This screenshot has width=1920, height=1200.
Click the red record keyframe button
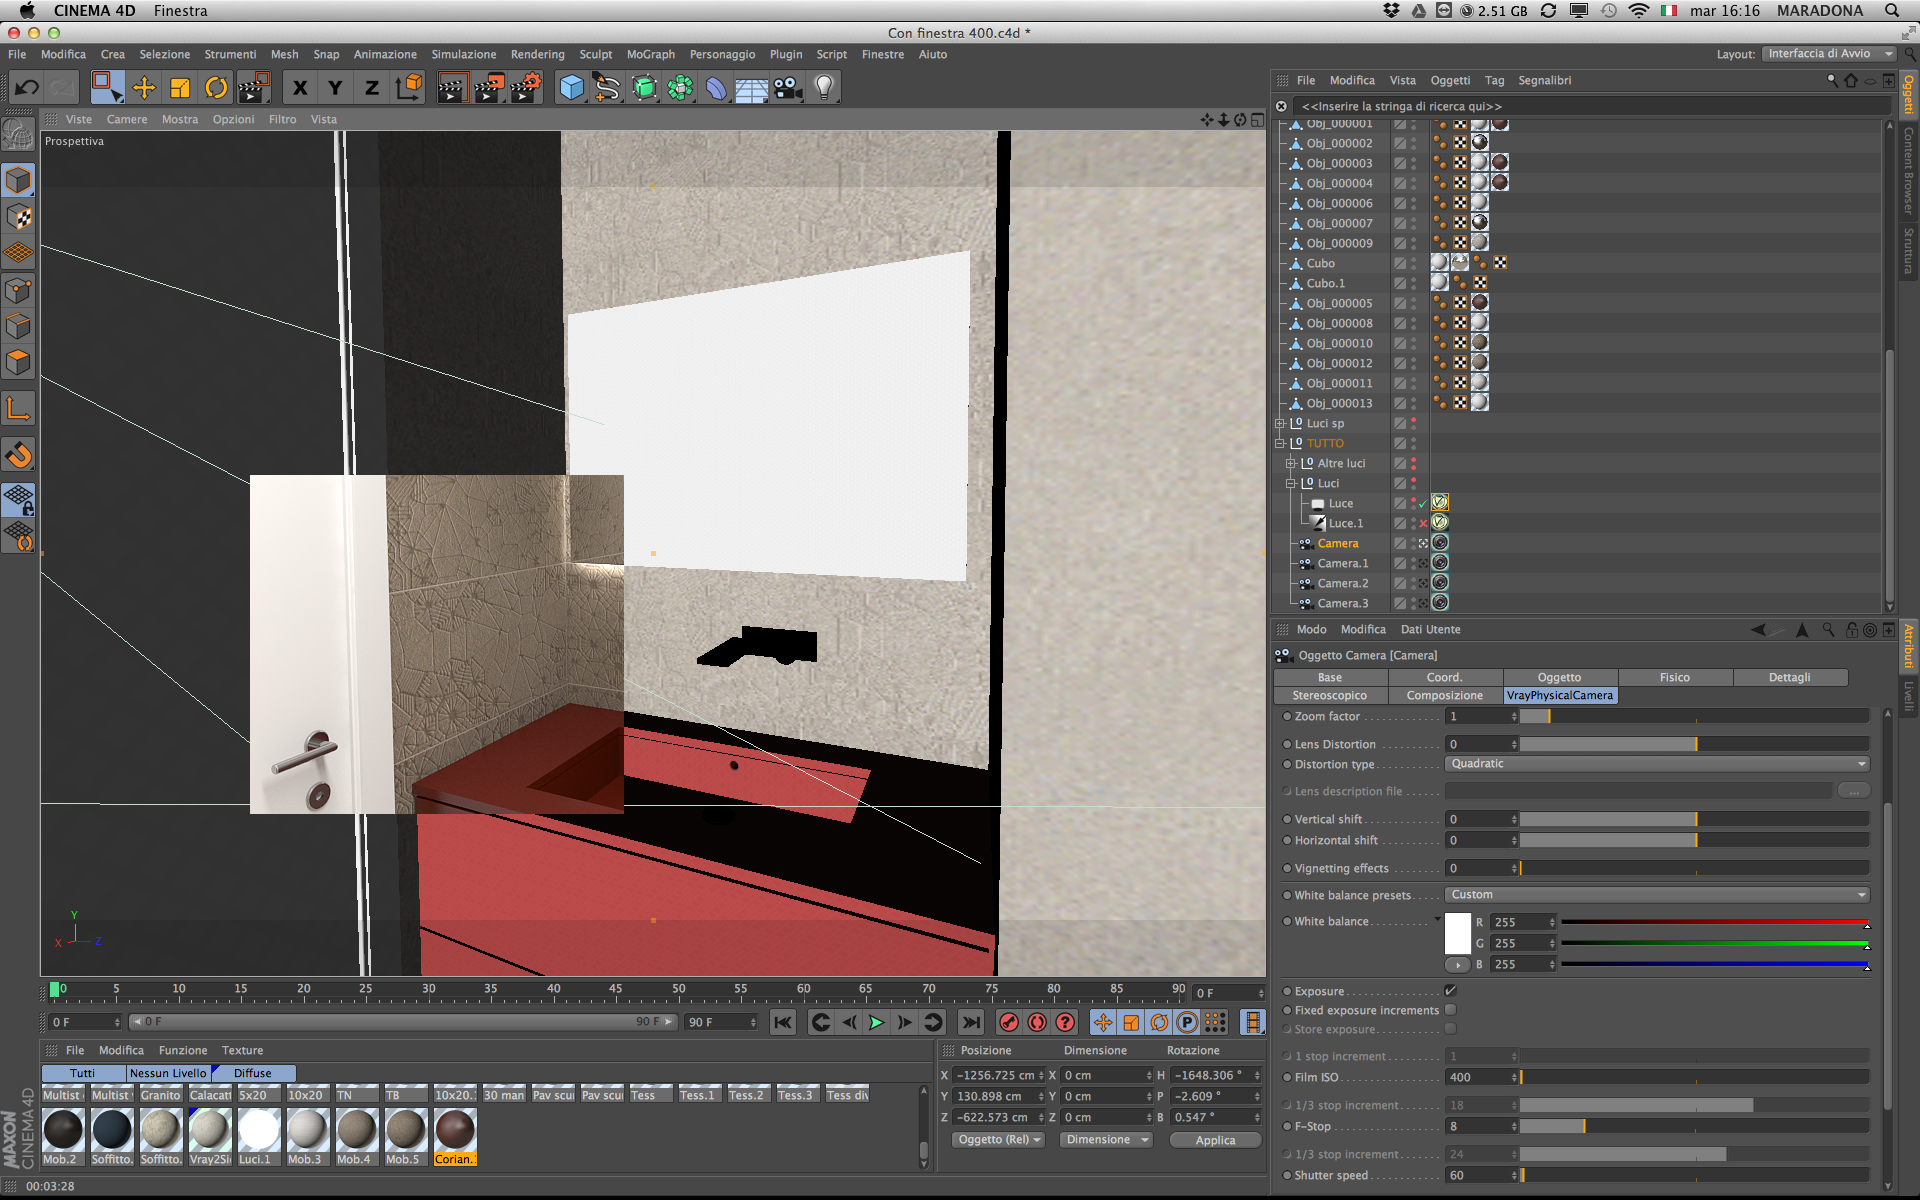coord(1009,1022)
